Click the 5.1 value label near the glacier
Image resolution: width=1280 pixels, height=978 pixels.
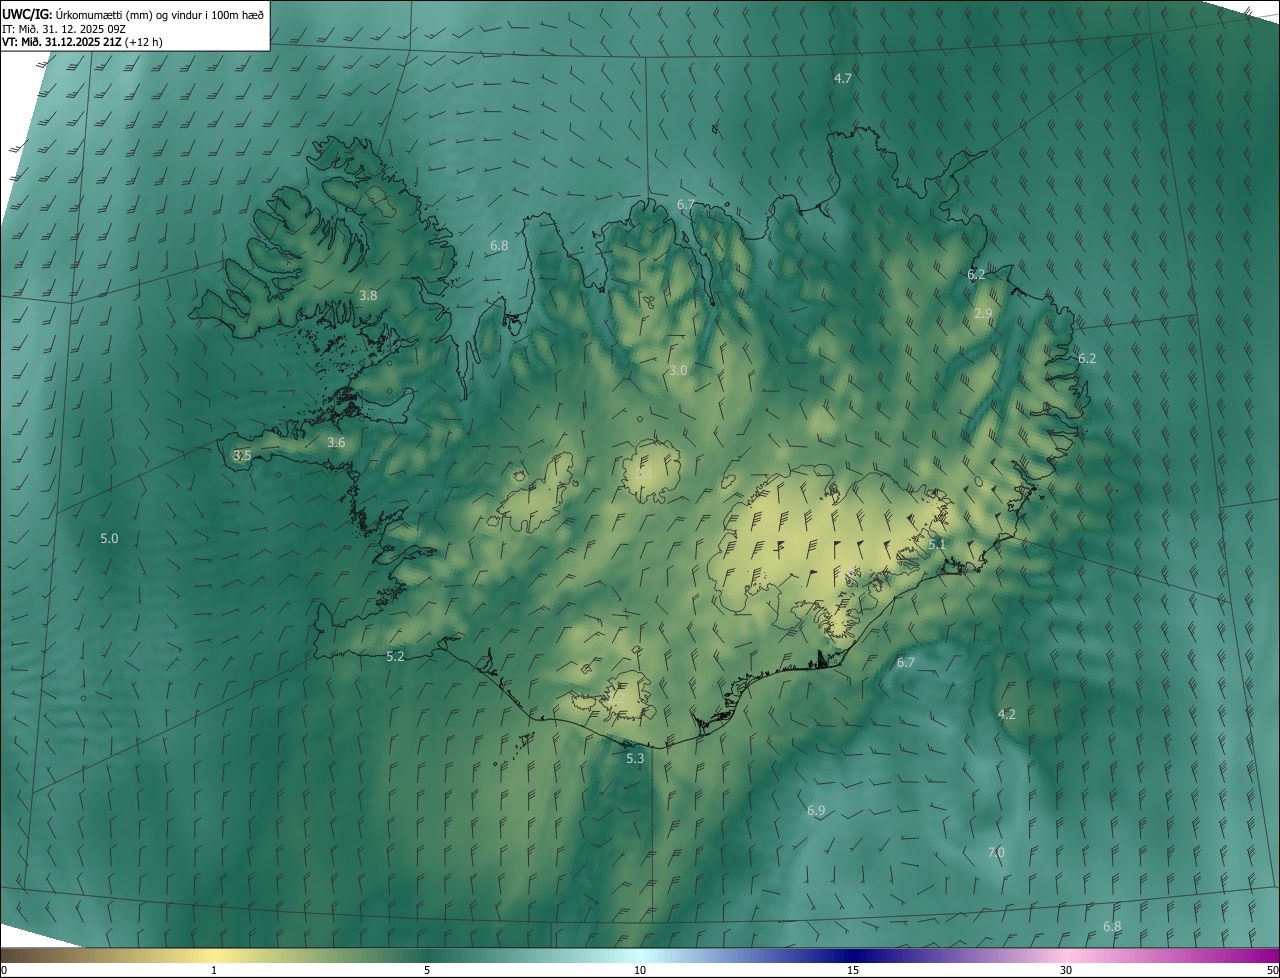pyautogui.click(x=937, y=544)
